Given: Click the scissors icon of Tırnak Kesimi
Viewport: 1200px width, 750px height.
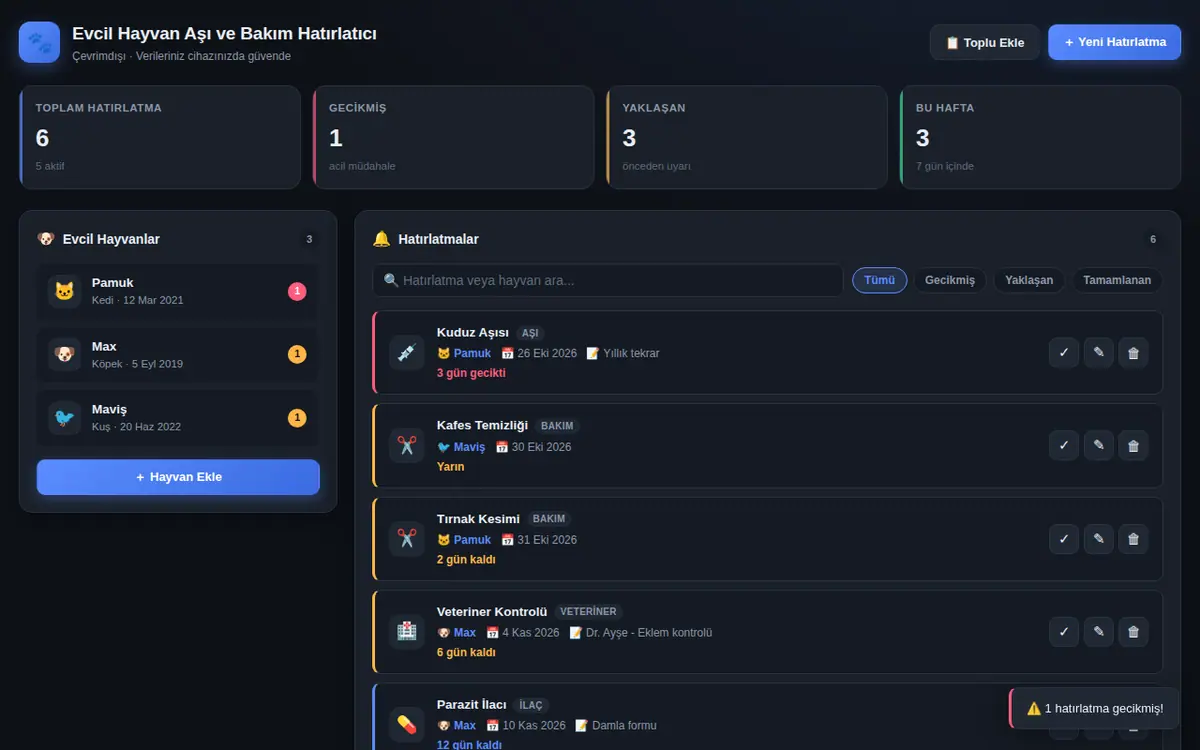Looking at the screenshot, I should (407, 539).
